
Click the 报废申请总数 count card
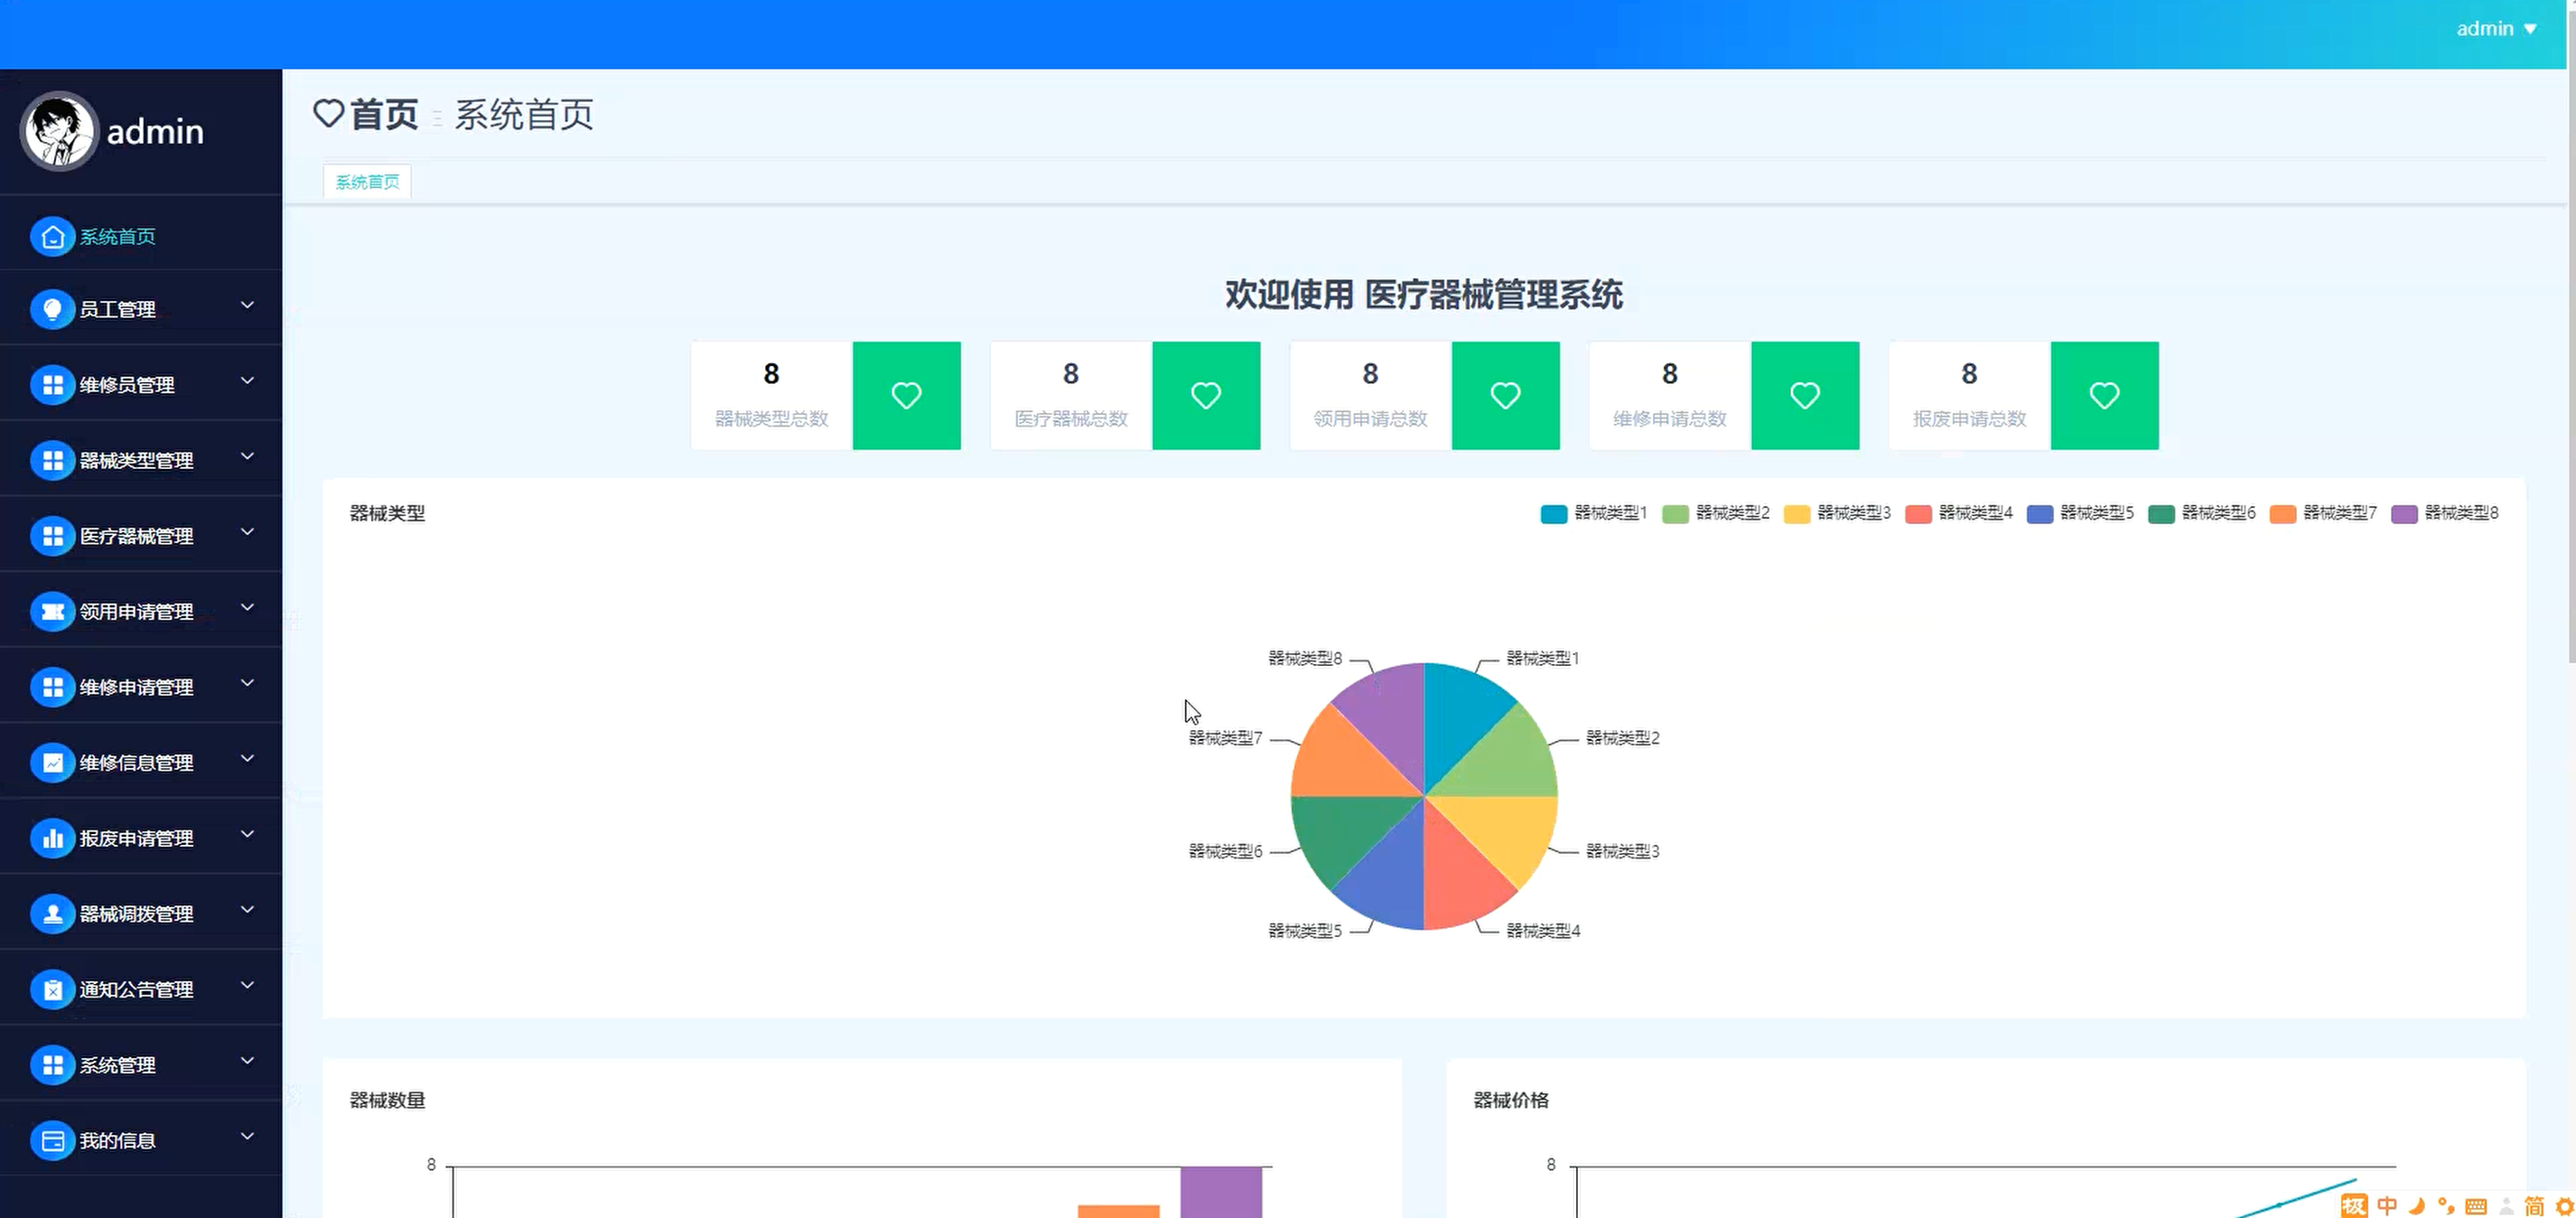point(2024,396)
